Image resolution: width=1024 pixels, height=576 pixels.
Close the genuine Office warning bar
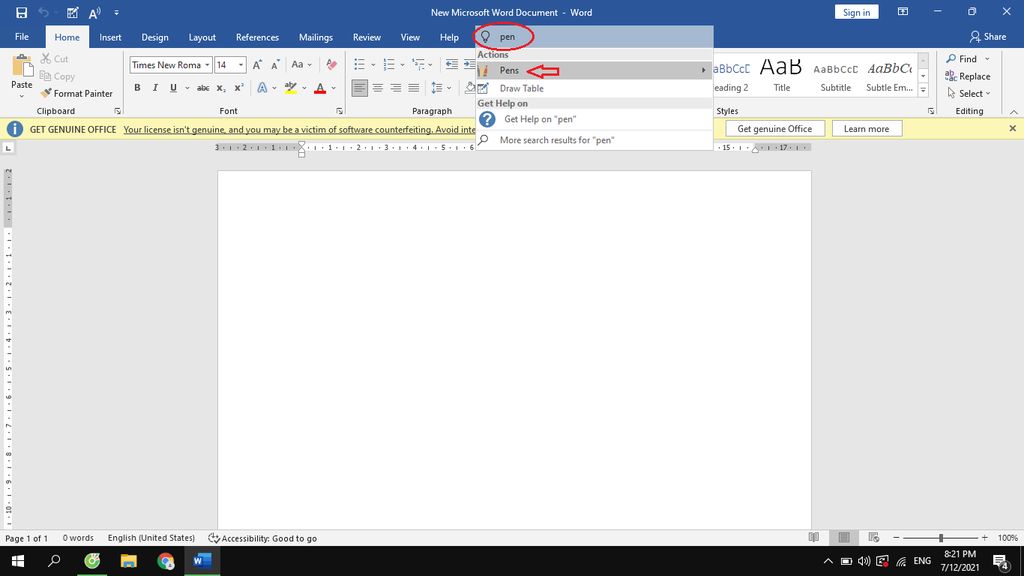(x=1012, y=129)
